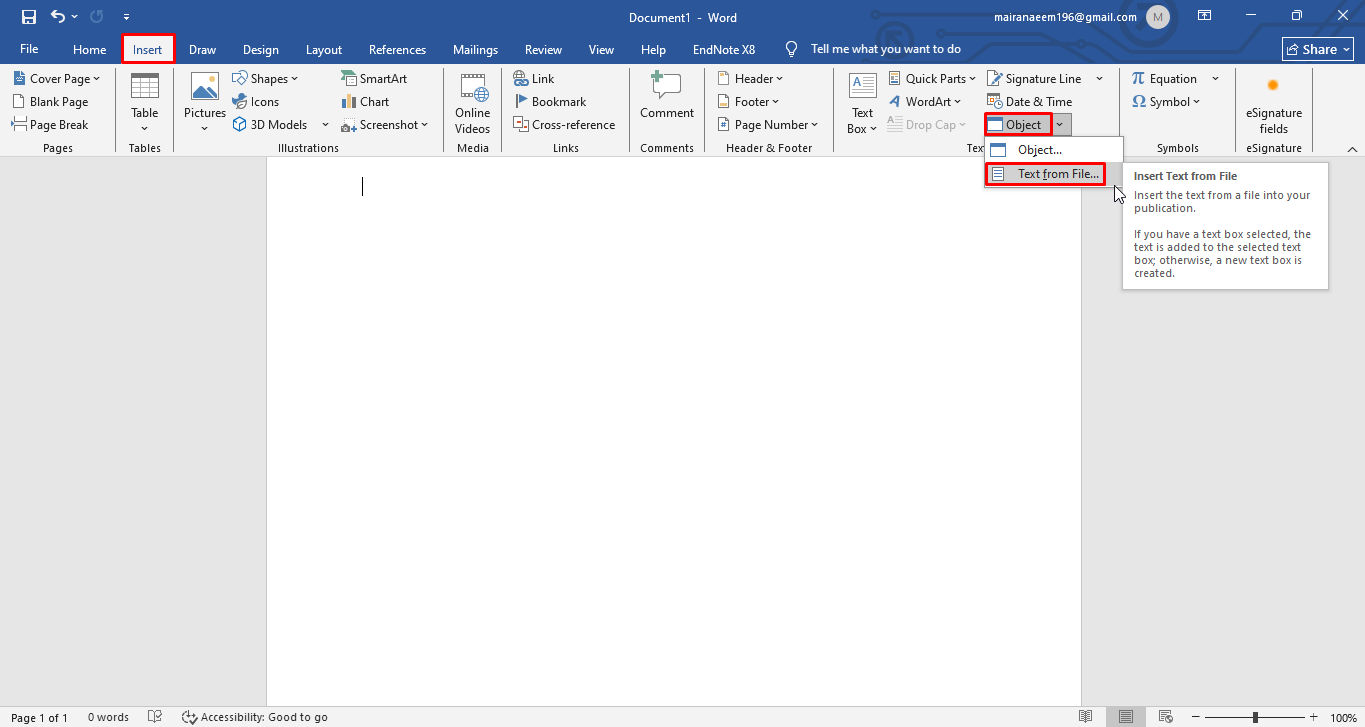Insert a Page Break
The height and width of the screenshot is (727, 1365).
pos(51,125)
